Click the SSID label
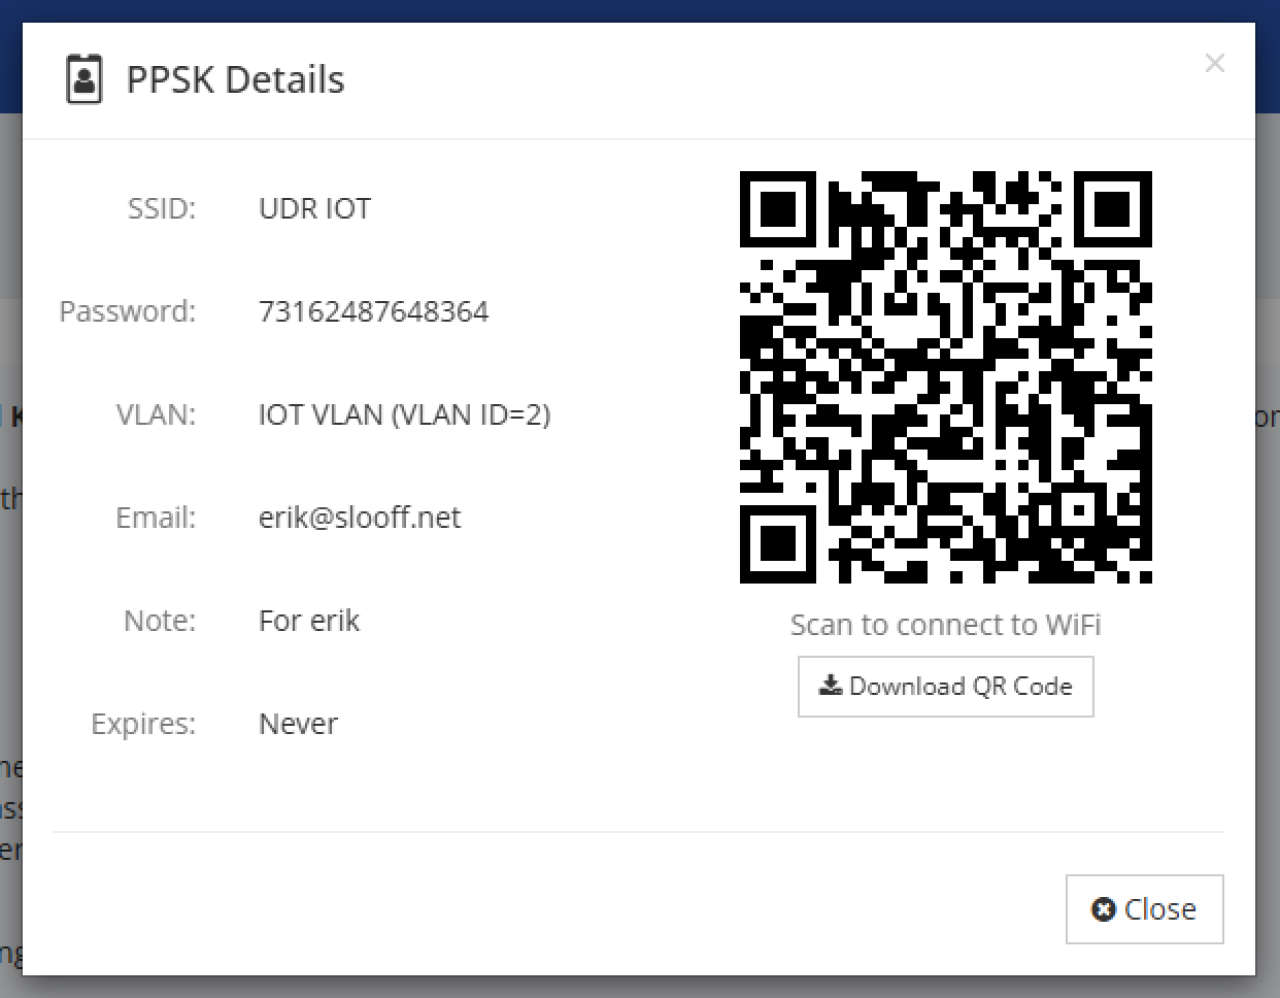 [x=161, y=208]
